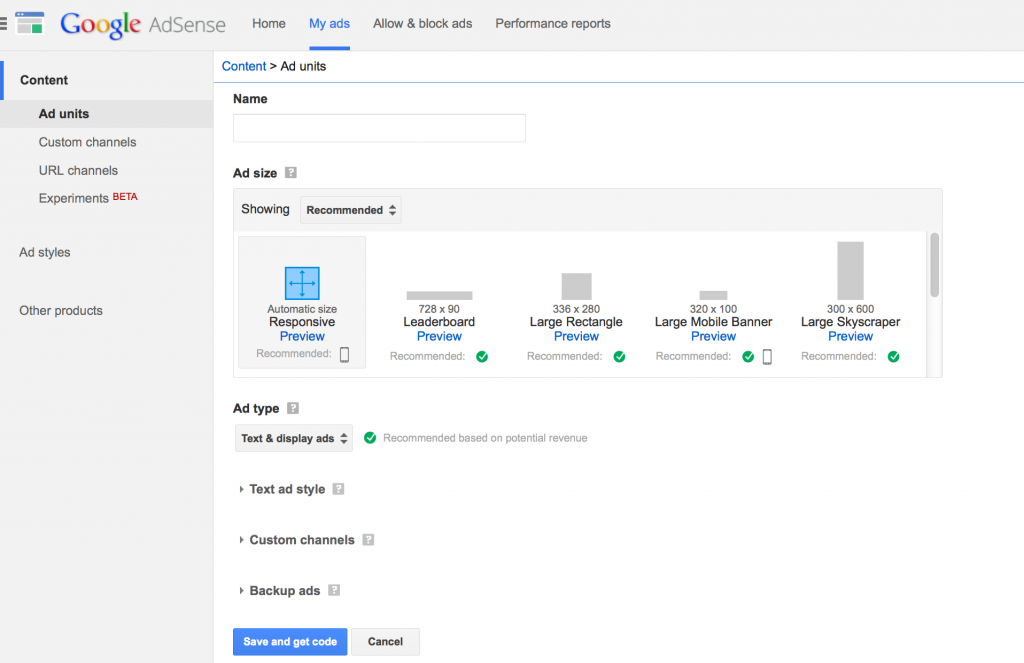Select the 336 x 280 Large Rectangle thumbnail
The image size is (1024, 663).
click(577, 286)
